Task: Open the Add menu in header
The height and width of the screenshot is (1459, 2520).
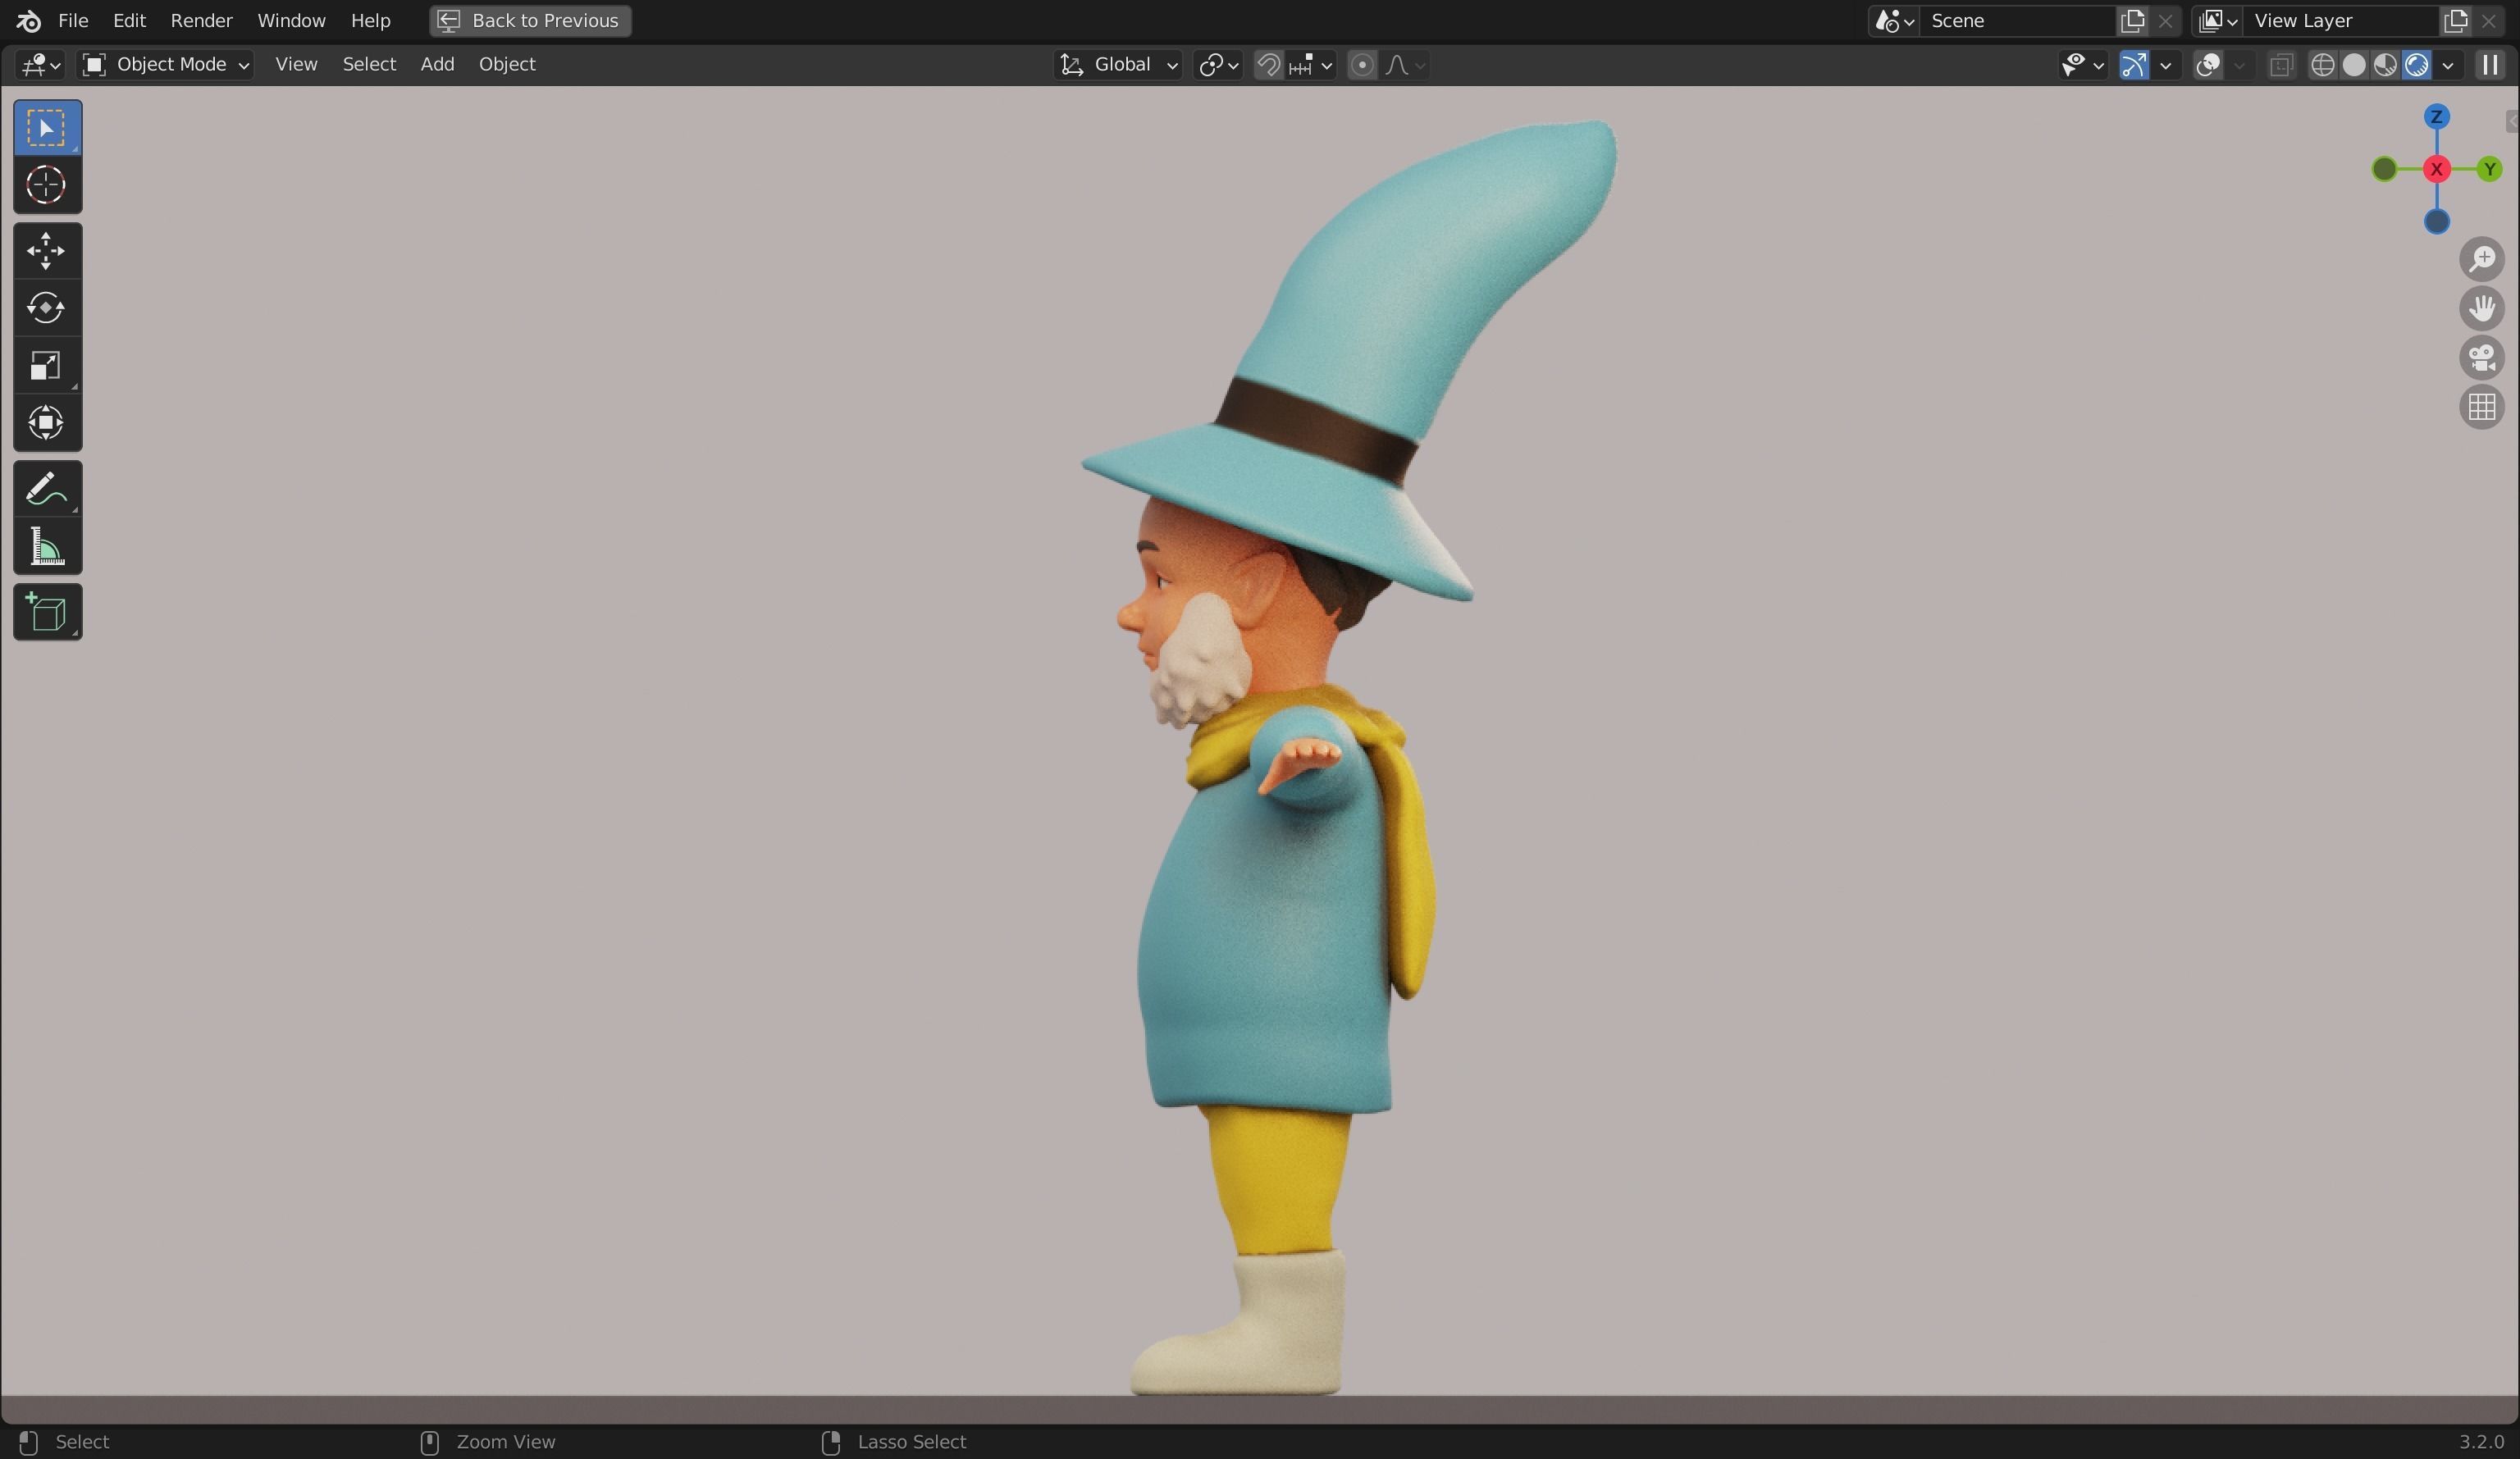Action: click(x=437, y=64)
